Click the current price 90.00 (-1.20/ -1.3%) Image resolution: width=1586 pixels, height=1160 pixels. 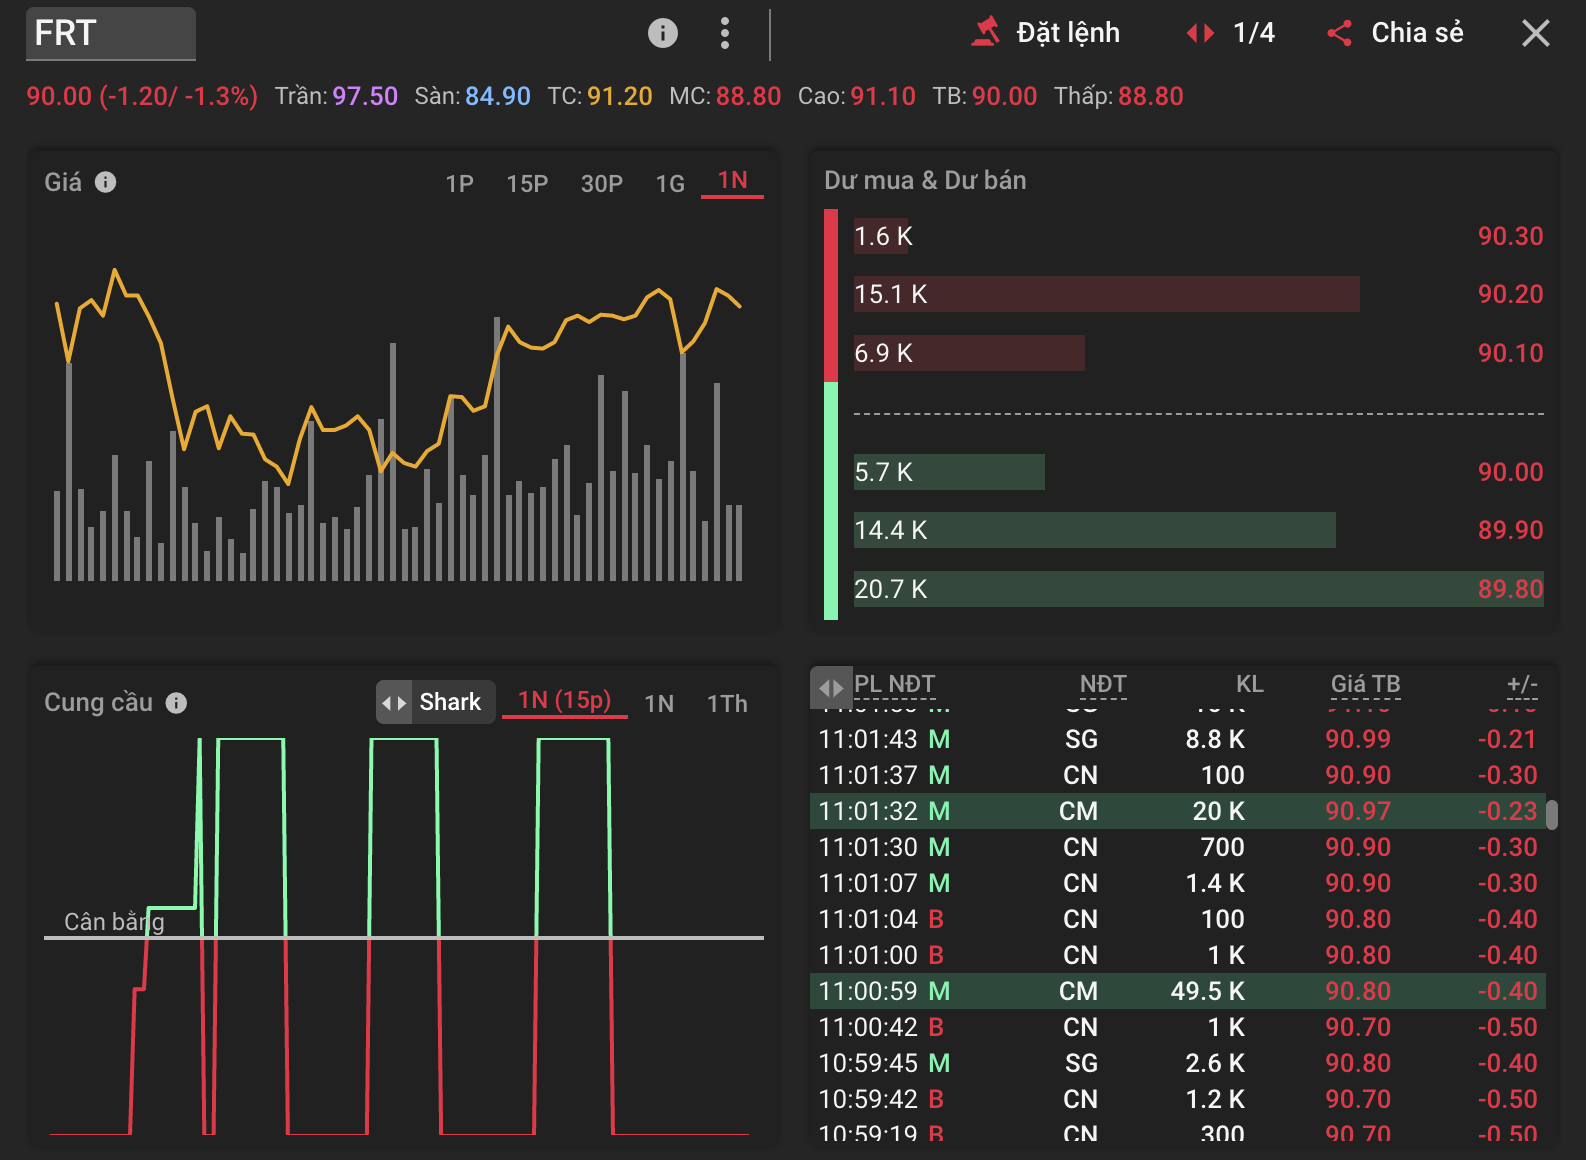(142, 96)
